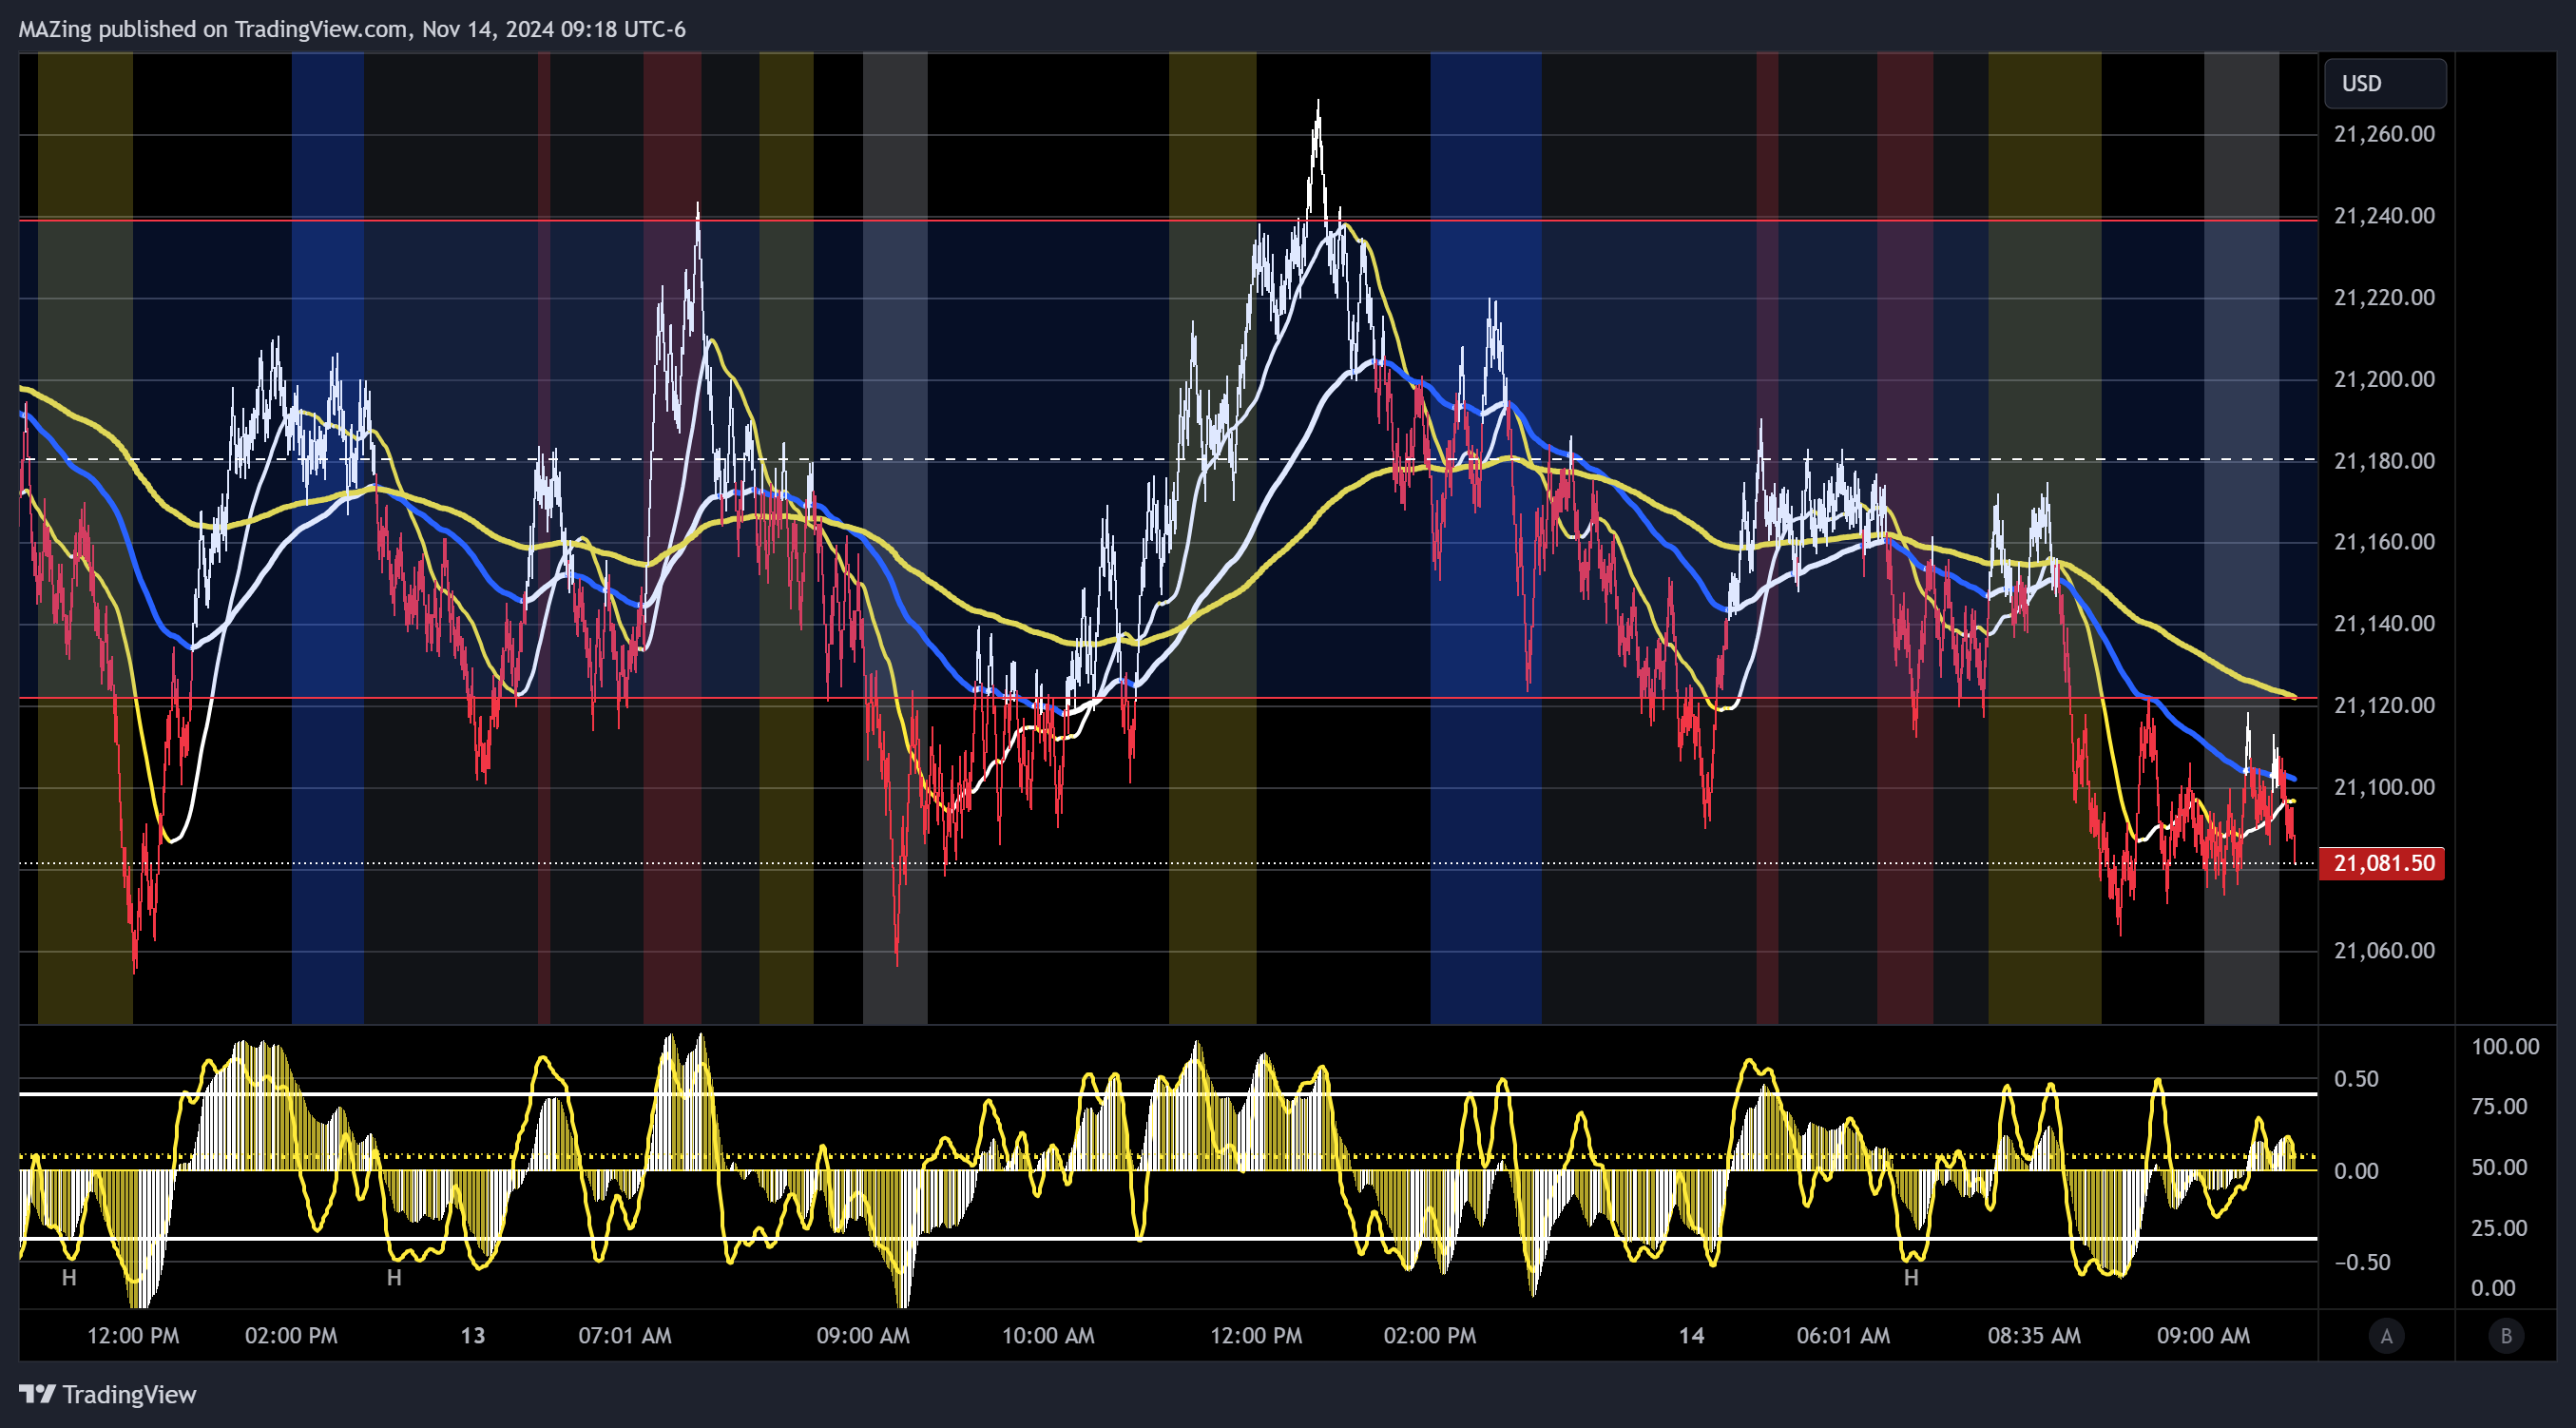The image size is (2576, 1428).
Task: Click the 0.50 oscillator scale label
Action: pos(2356,1079)
